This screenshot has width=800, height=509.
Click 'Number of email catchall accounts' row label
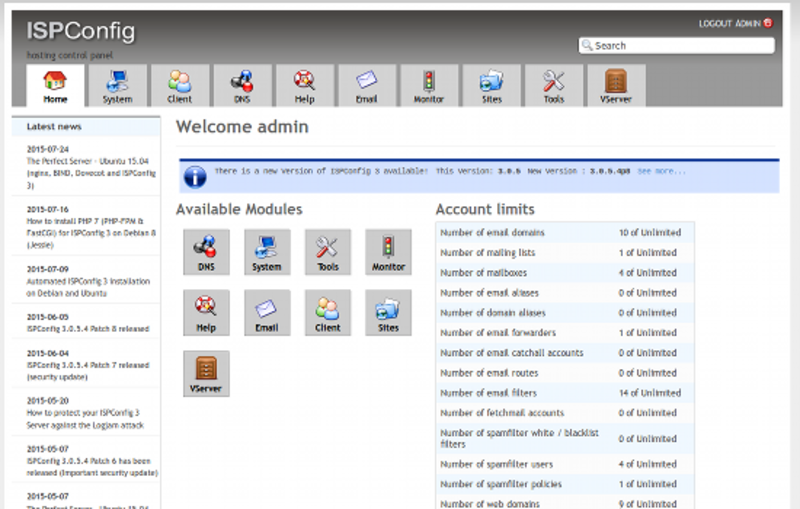click(x=512, y=353)
